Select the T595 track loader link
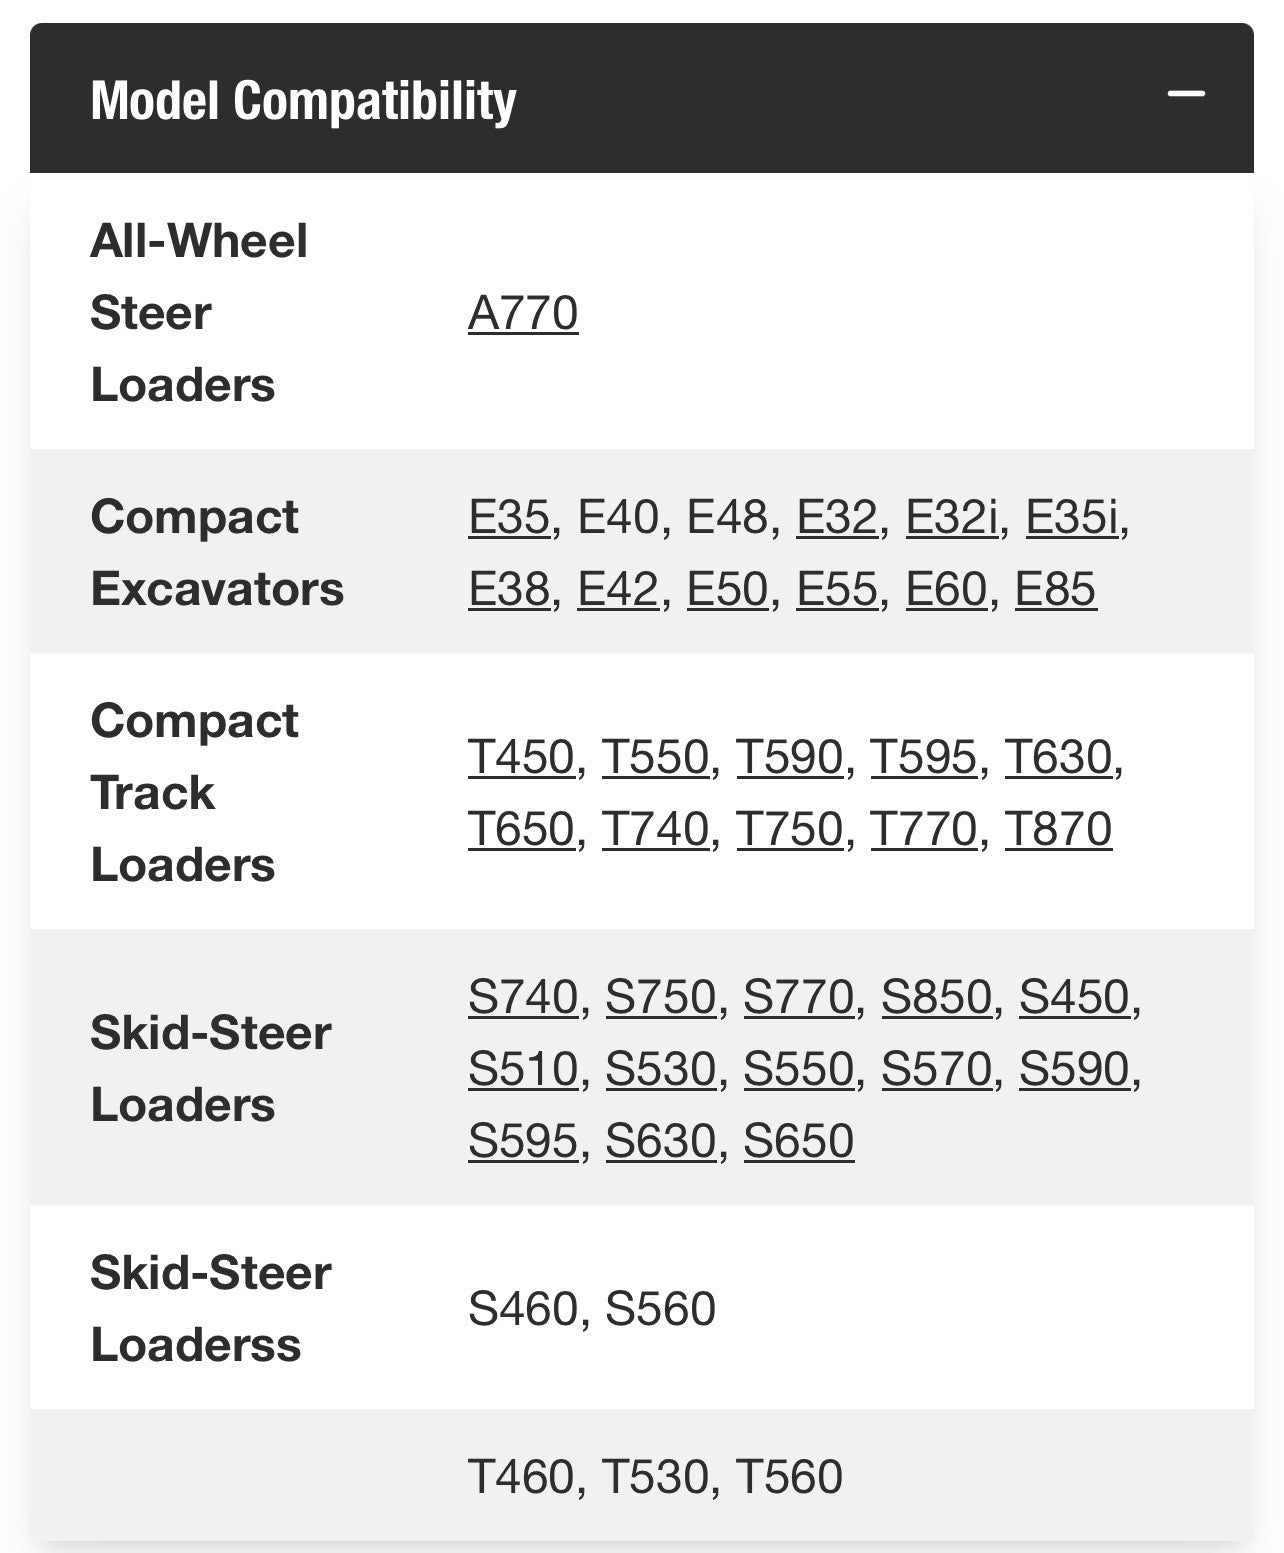The height and width of the screenshot is (1553, 1284). (x=923, y=758)
